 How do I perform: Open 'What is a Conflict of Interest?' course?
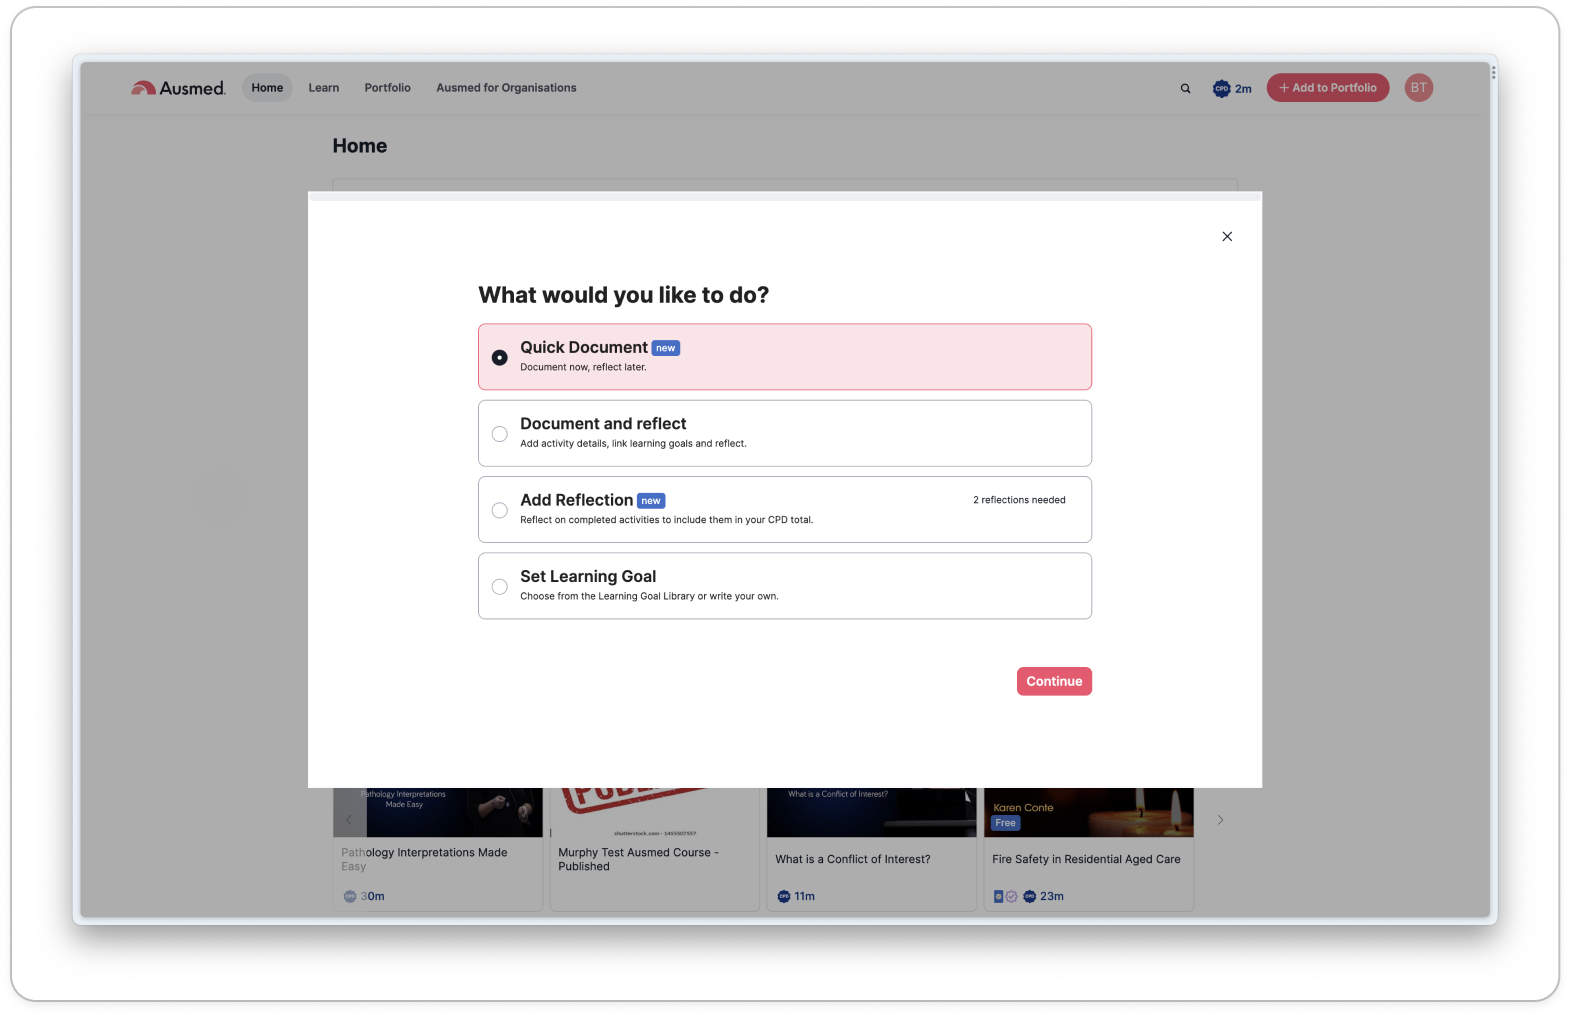point(872,849)
